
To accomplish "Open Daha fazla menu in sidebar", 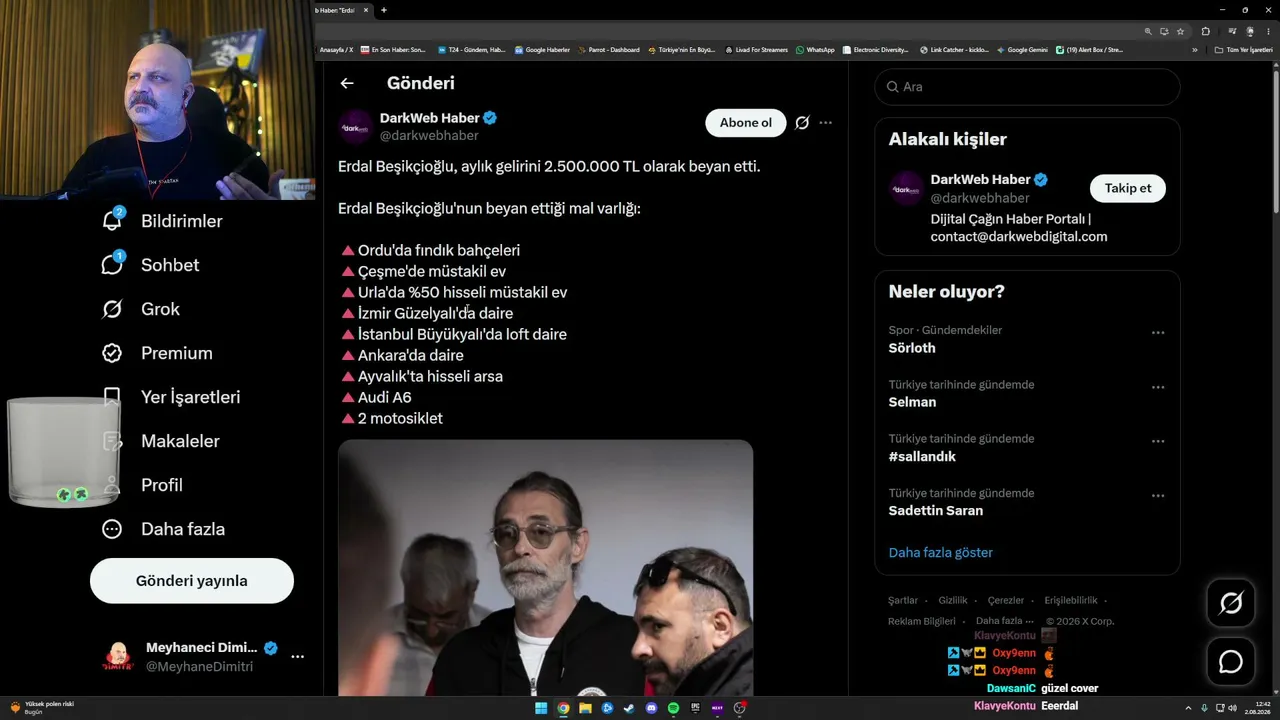I will [163, 529].
